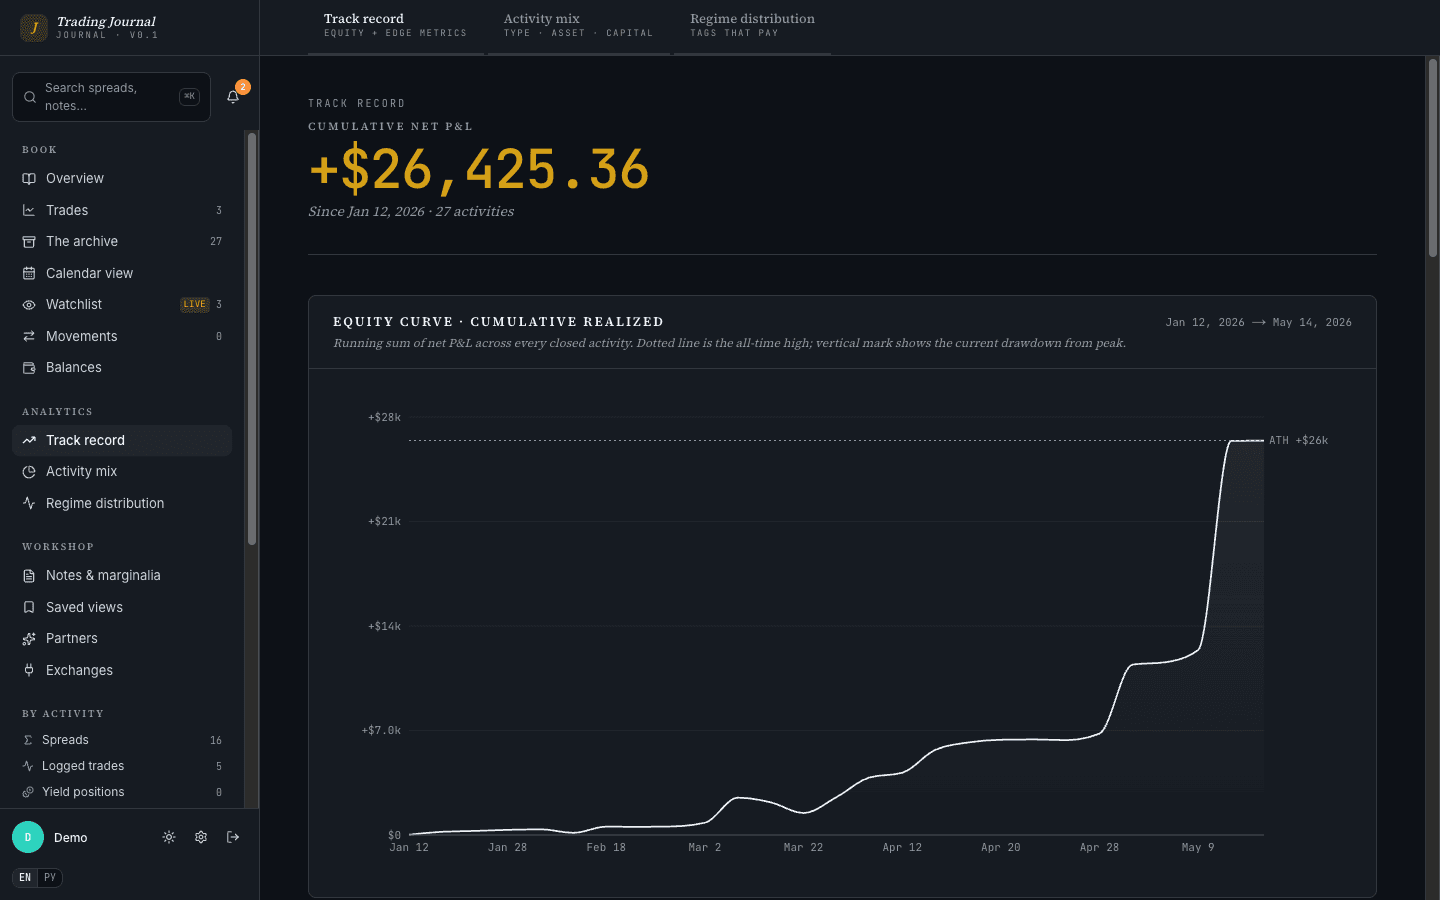This screenshot has height=900, width=1440.
Task: Filter by Yield positions activity
Action: (122, 792)
